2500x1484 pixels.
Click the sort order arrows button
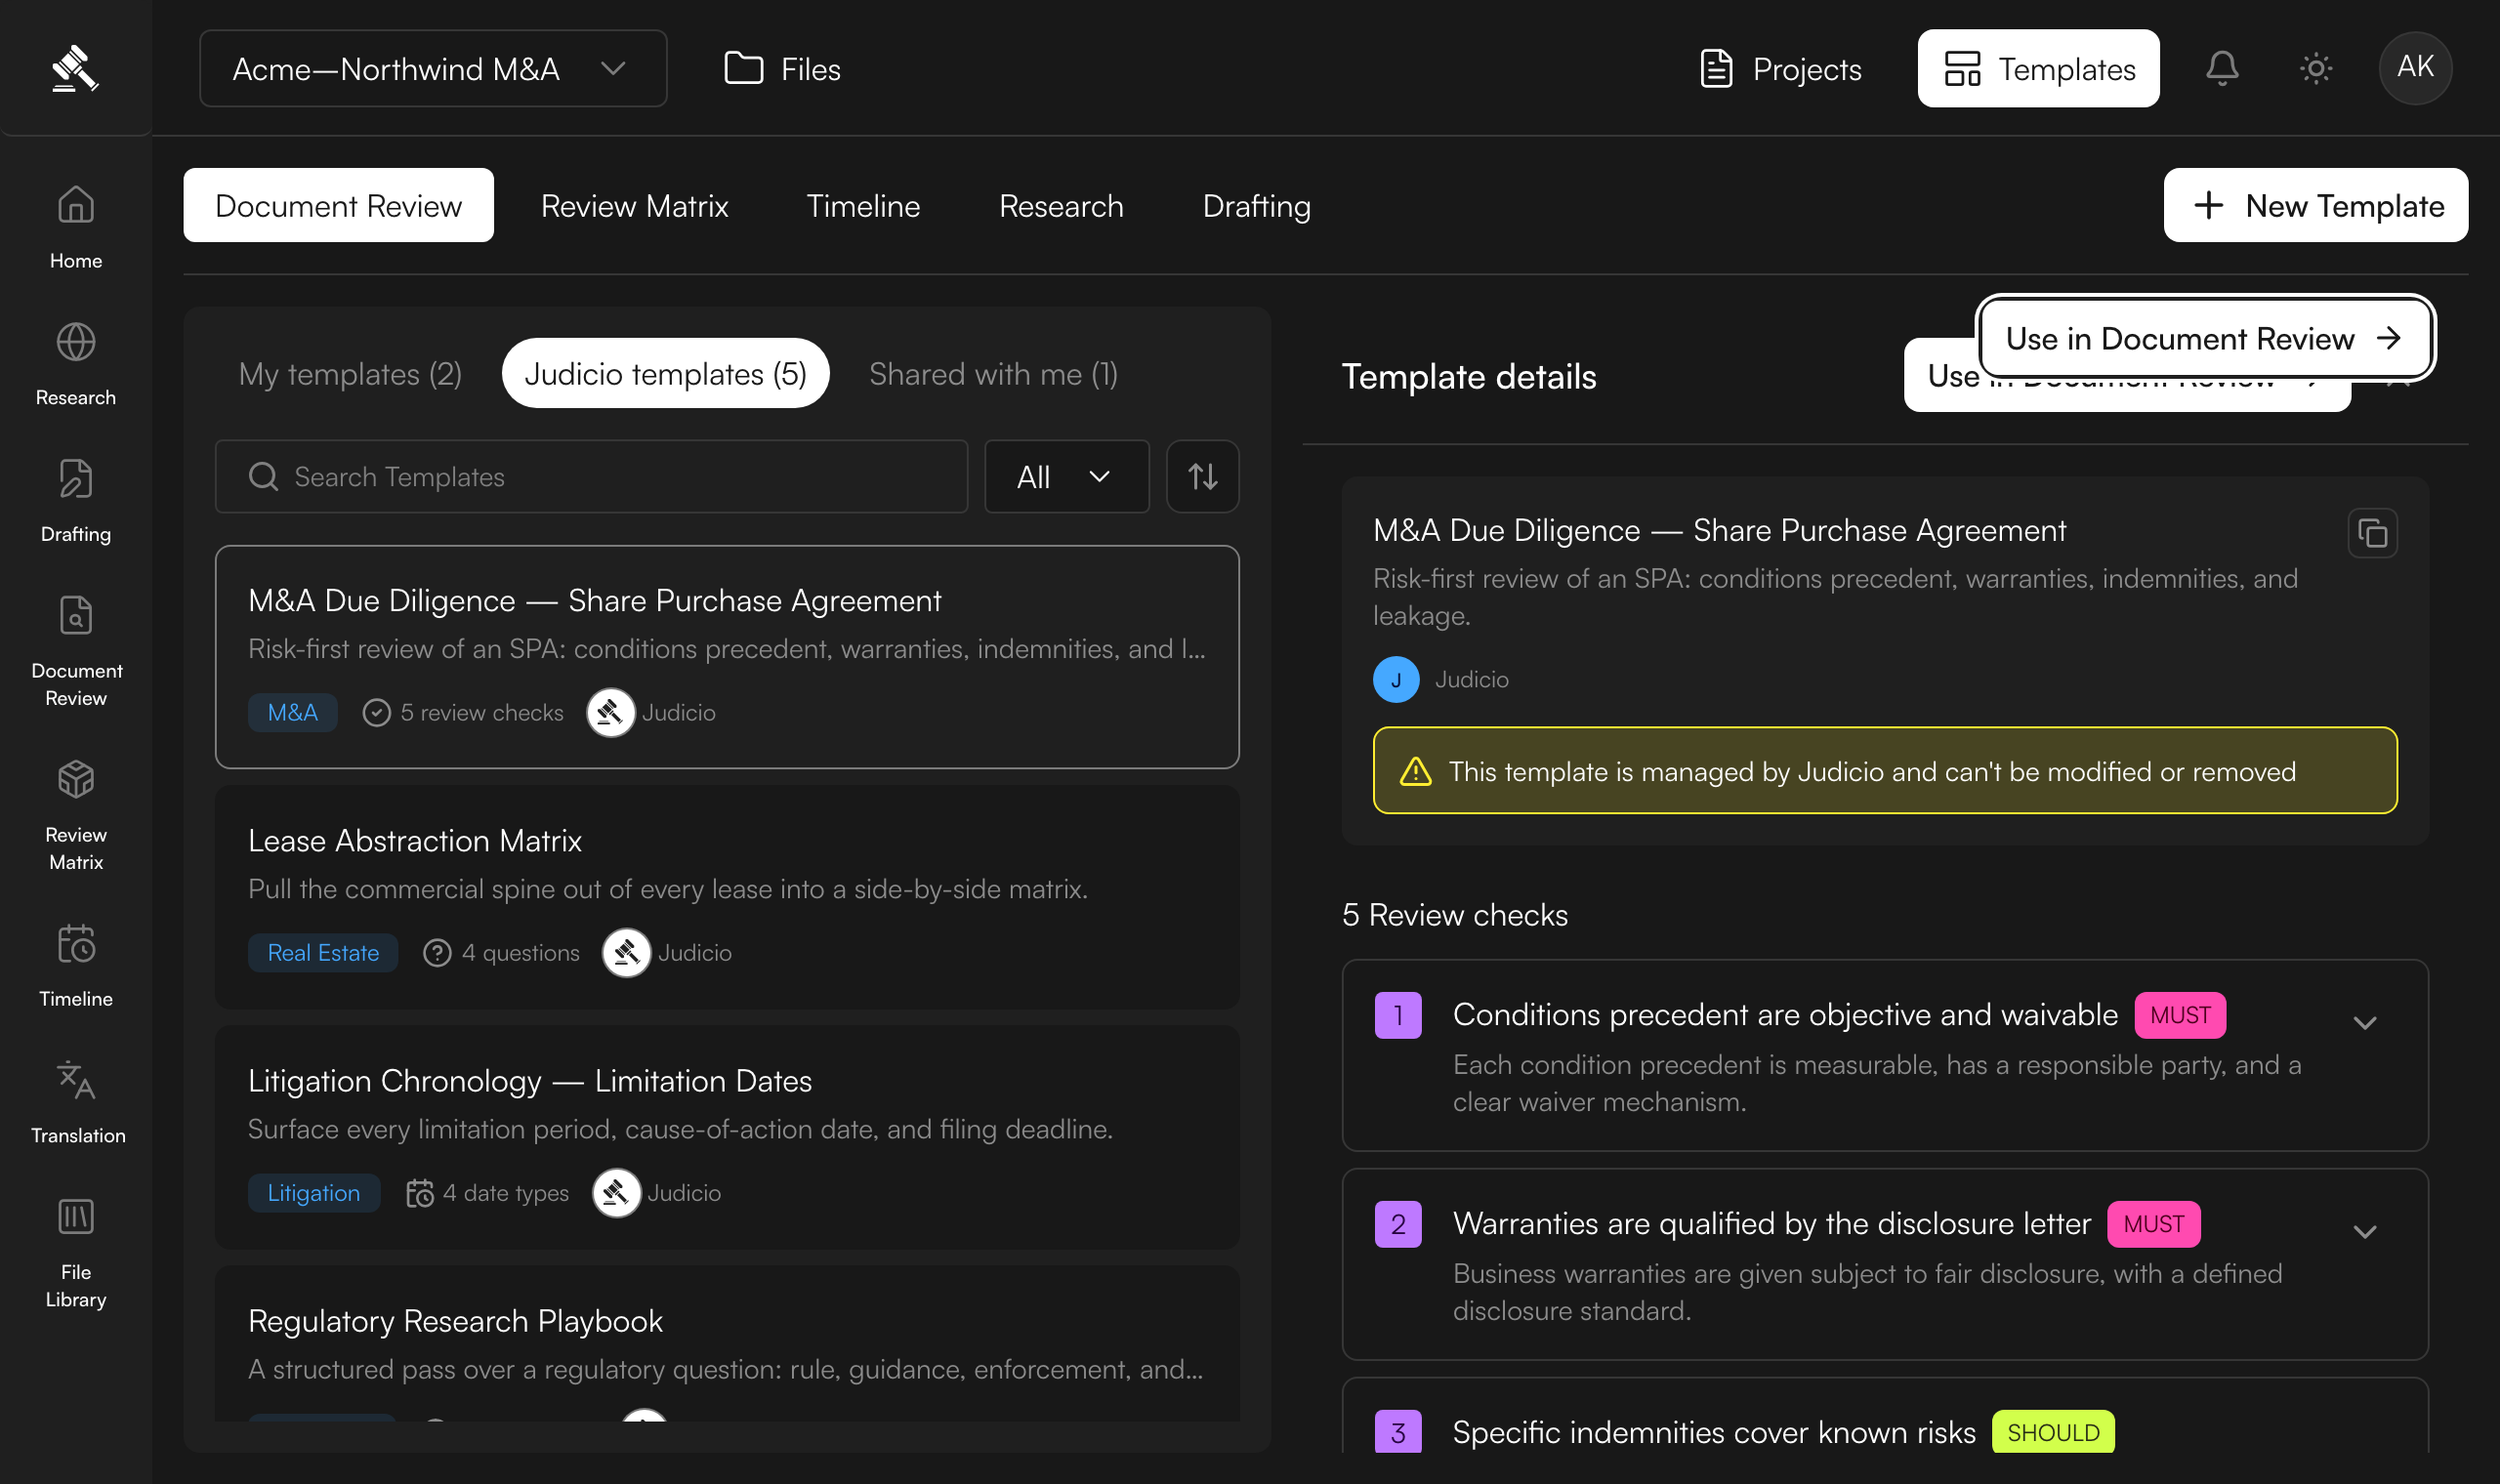tap(1202, 477)
